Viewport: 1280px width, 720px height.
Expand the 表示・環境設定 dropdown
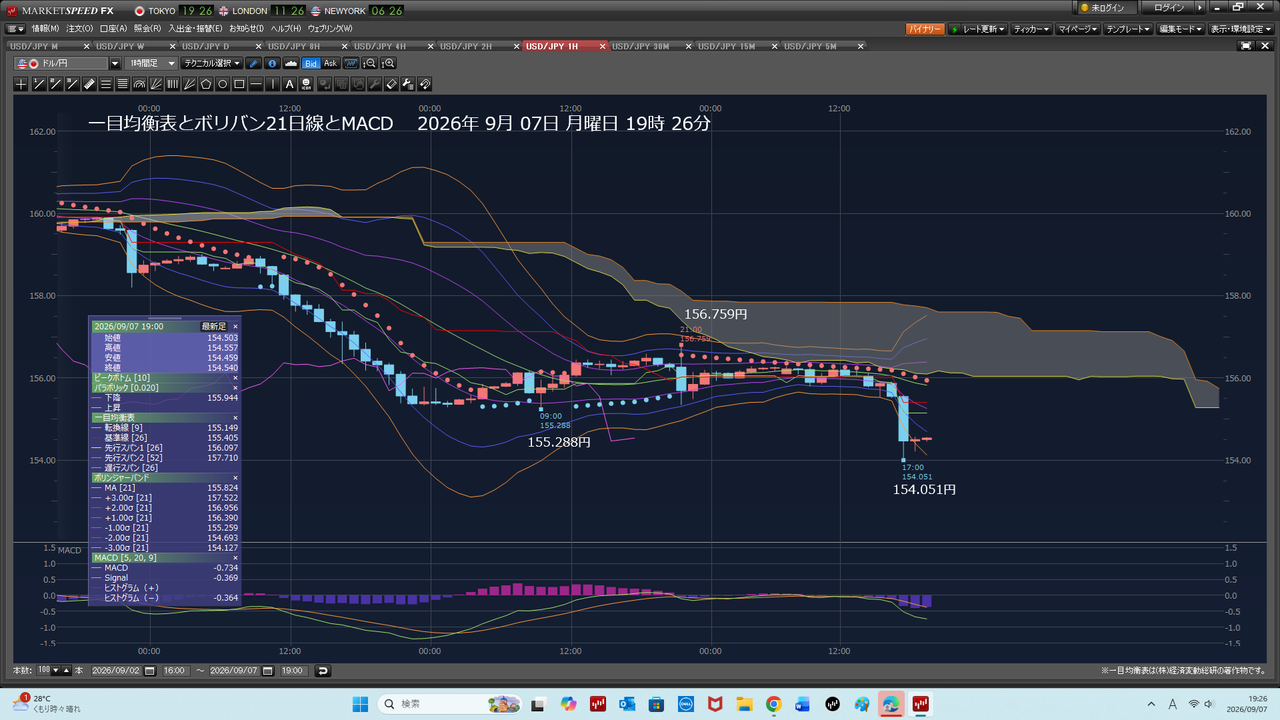(x=1242, y=29)
